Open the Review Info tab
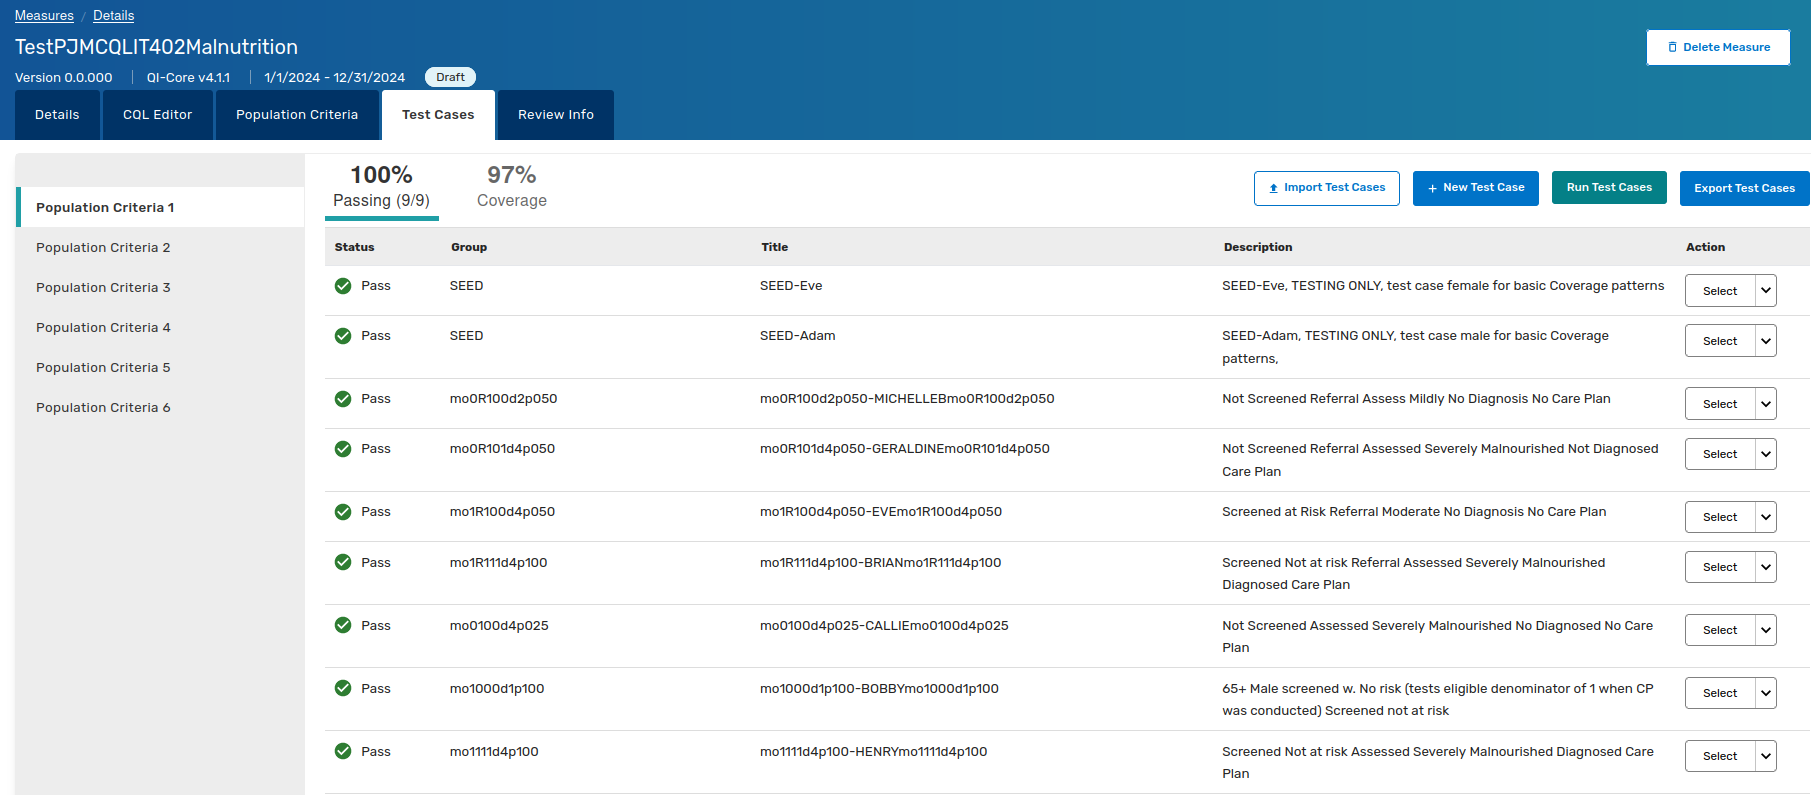 pyautogui.click(x=555, y=115)
